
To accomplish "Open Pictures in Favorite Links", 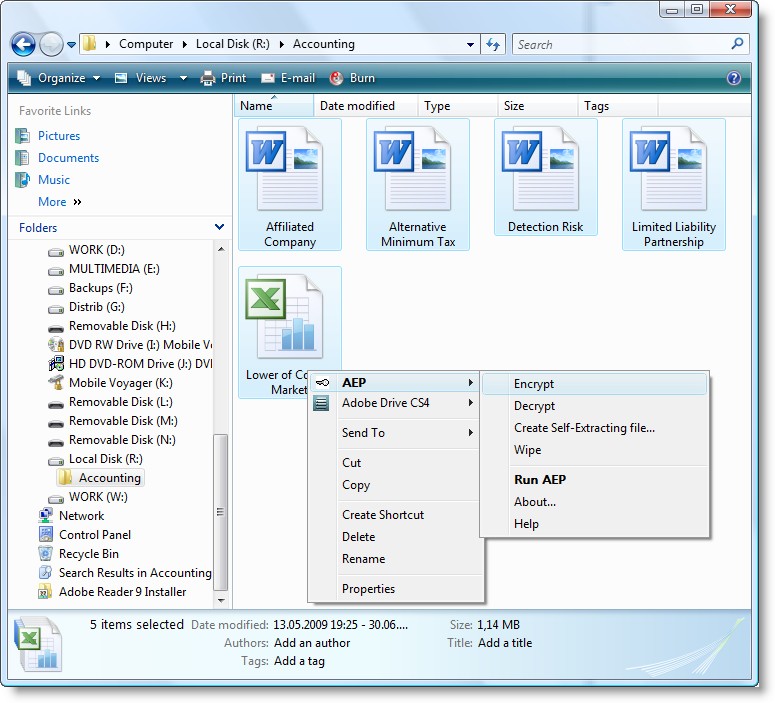I will click(x=59, y=136).
